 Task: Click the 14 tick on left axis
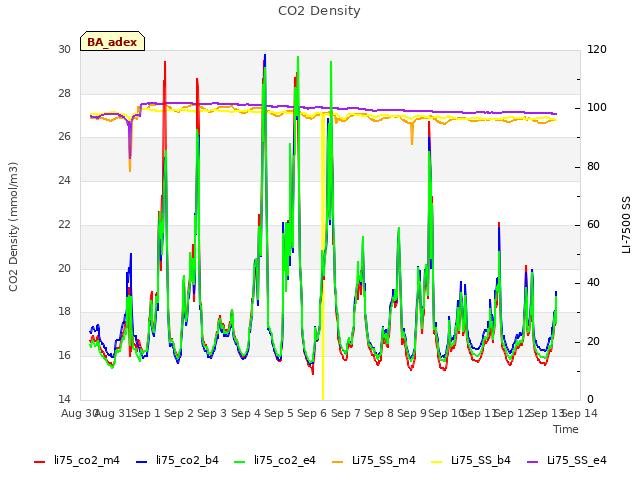pos(64,399)
